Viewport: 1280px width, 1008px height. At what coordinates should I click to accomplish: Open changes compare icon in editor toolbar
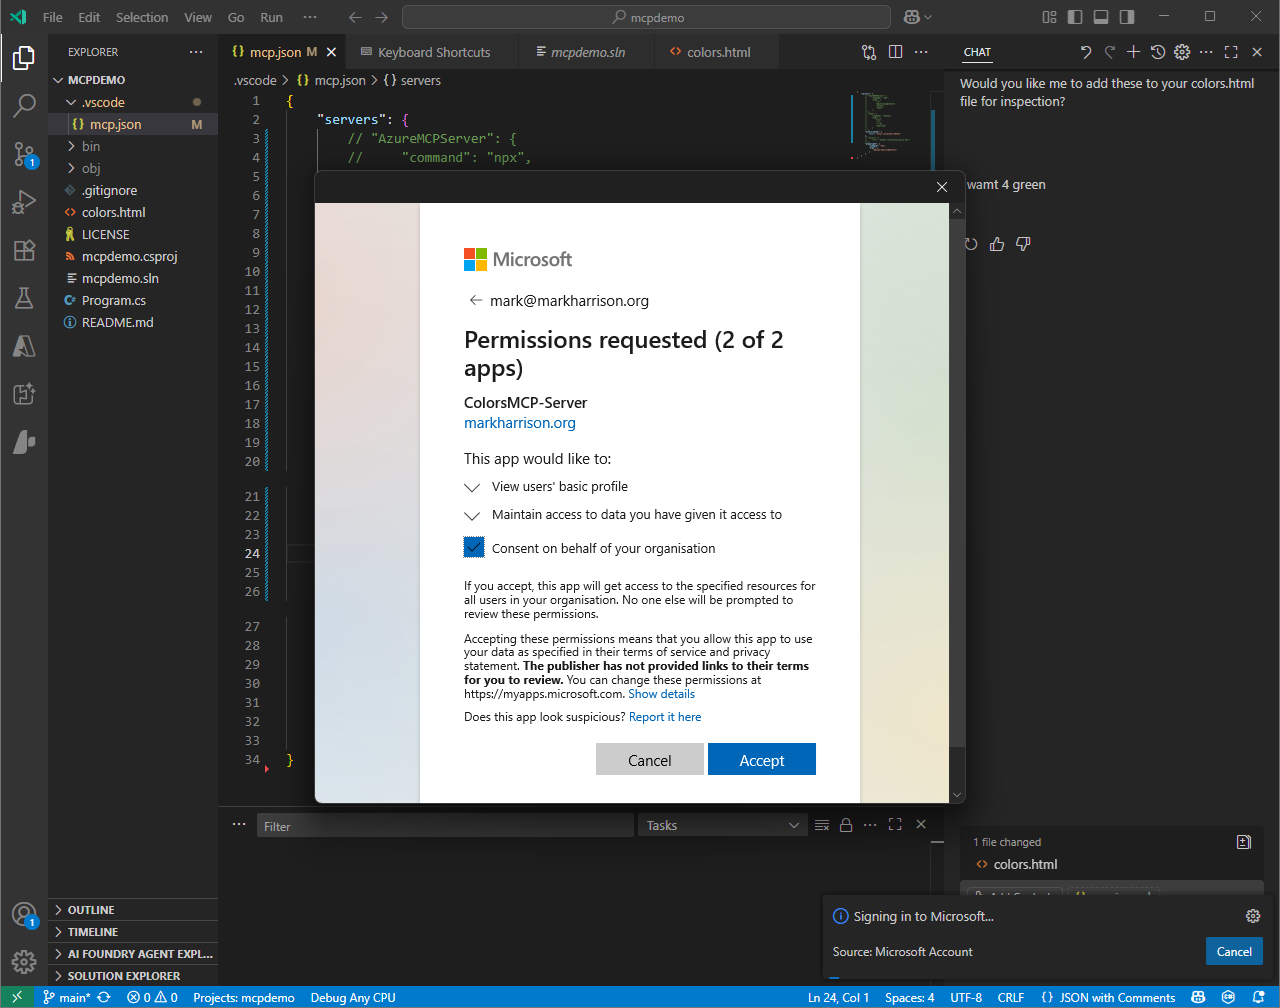coord(869,52)
